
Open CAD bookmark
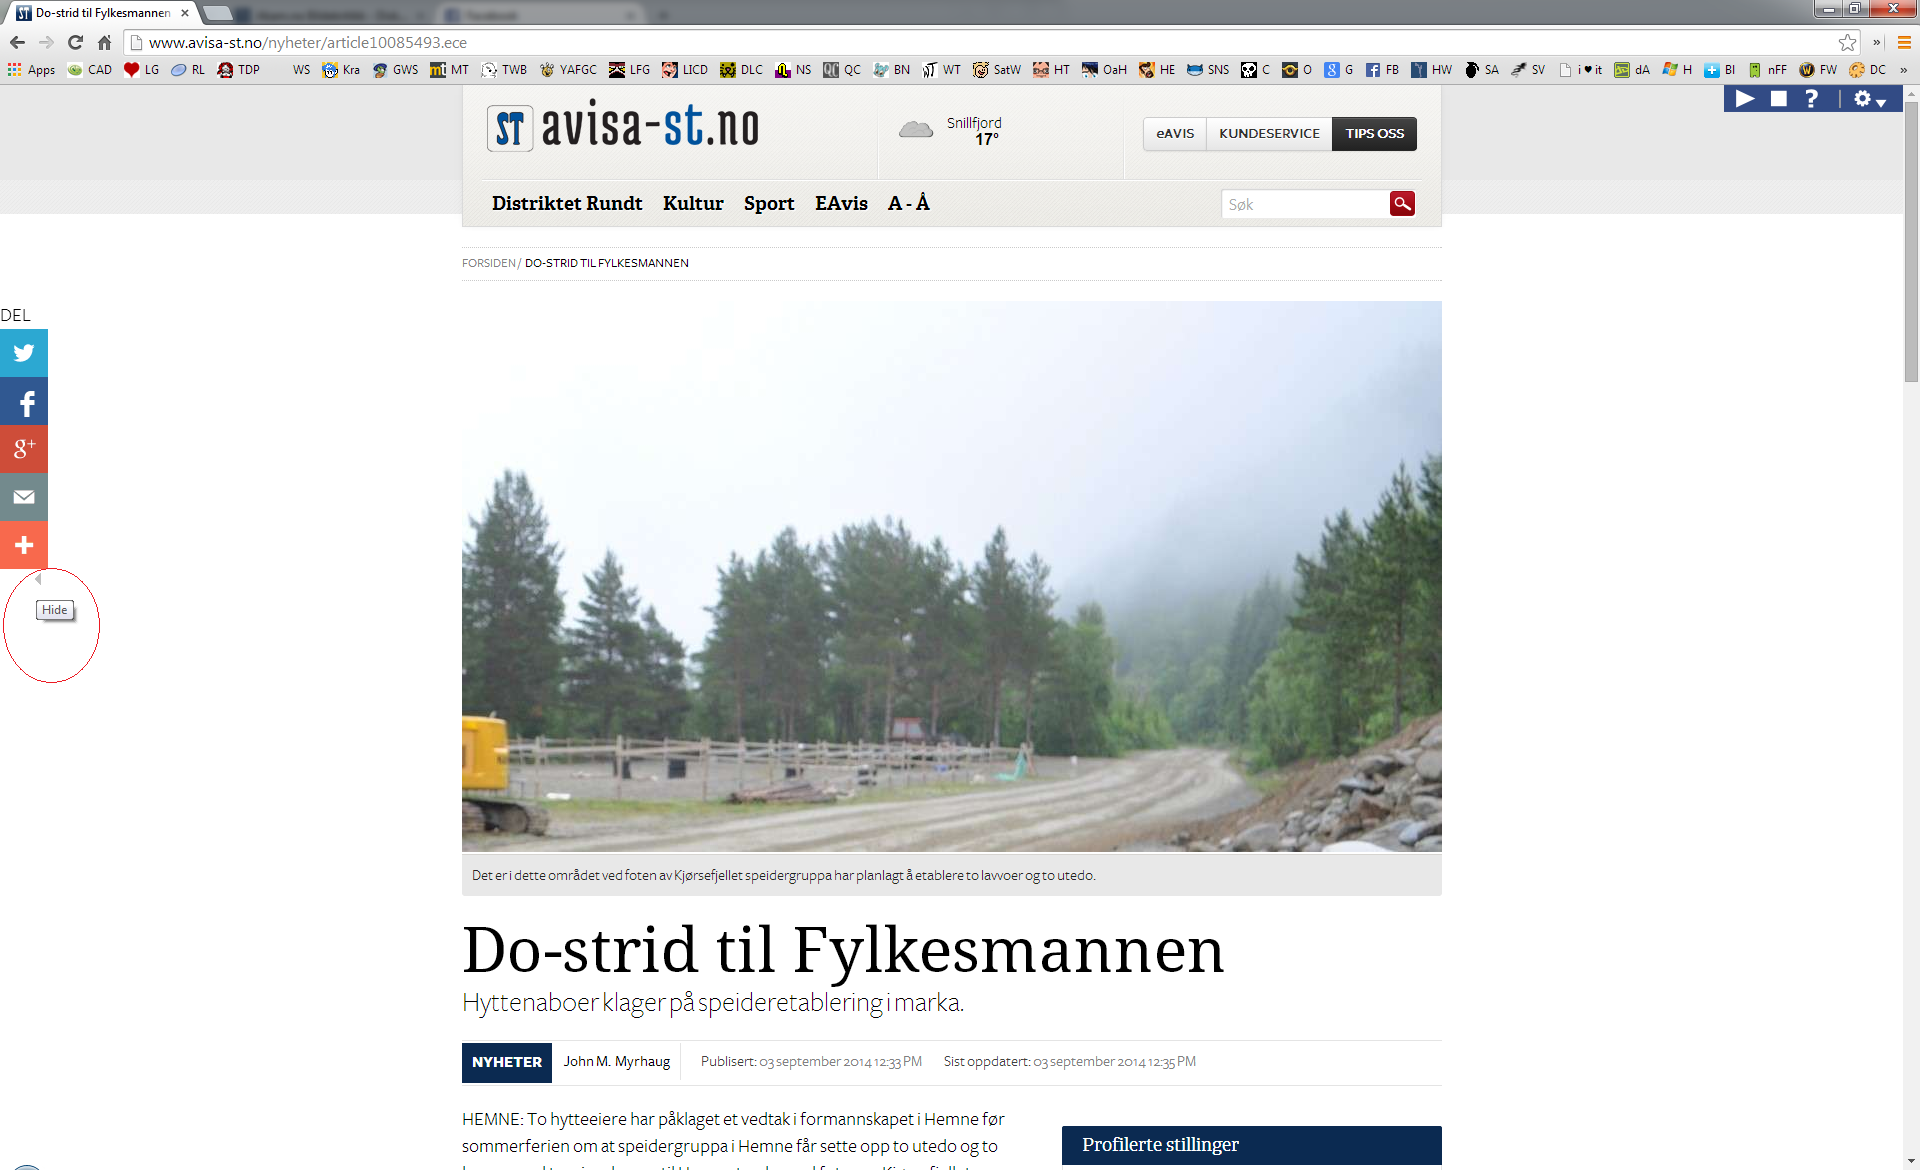click(89, 70)
